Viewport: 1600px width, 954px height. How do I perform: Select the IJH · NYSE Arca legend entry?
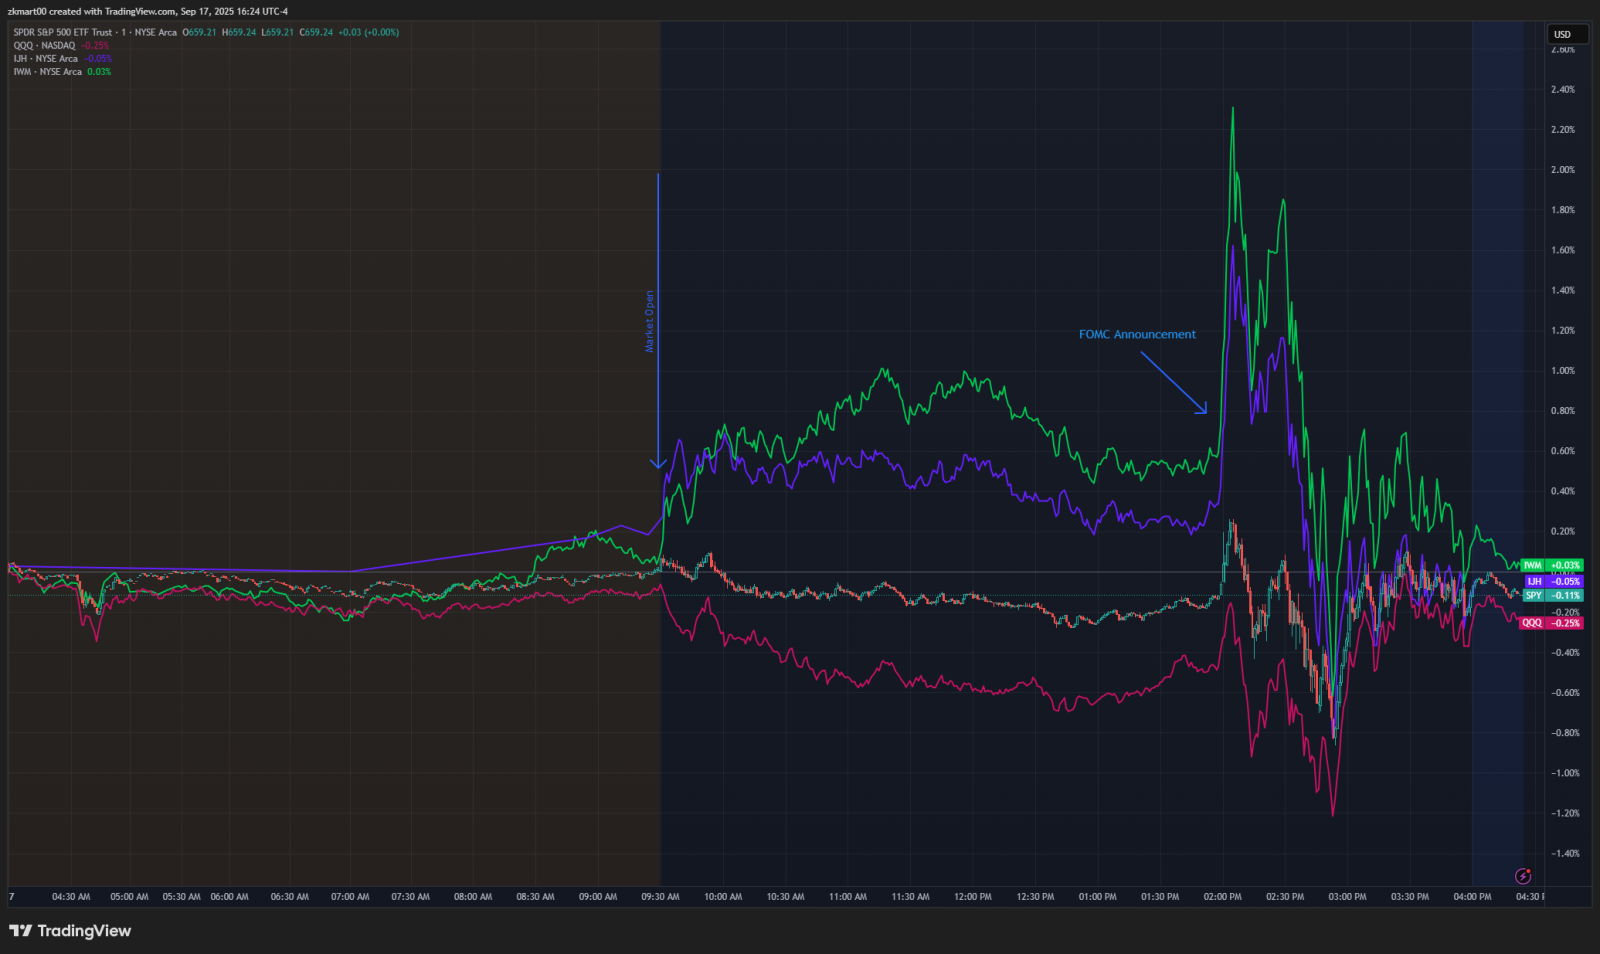(x=45, y=58)
